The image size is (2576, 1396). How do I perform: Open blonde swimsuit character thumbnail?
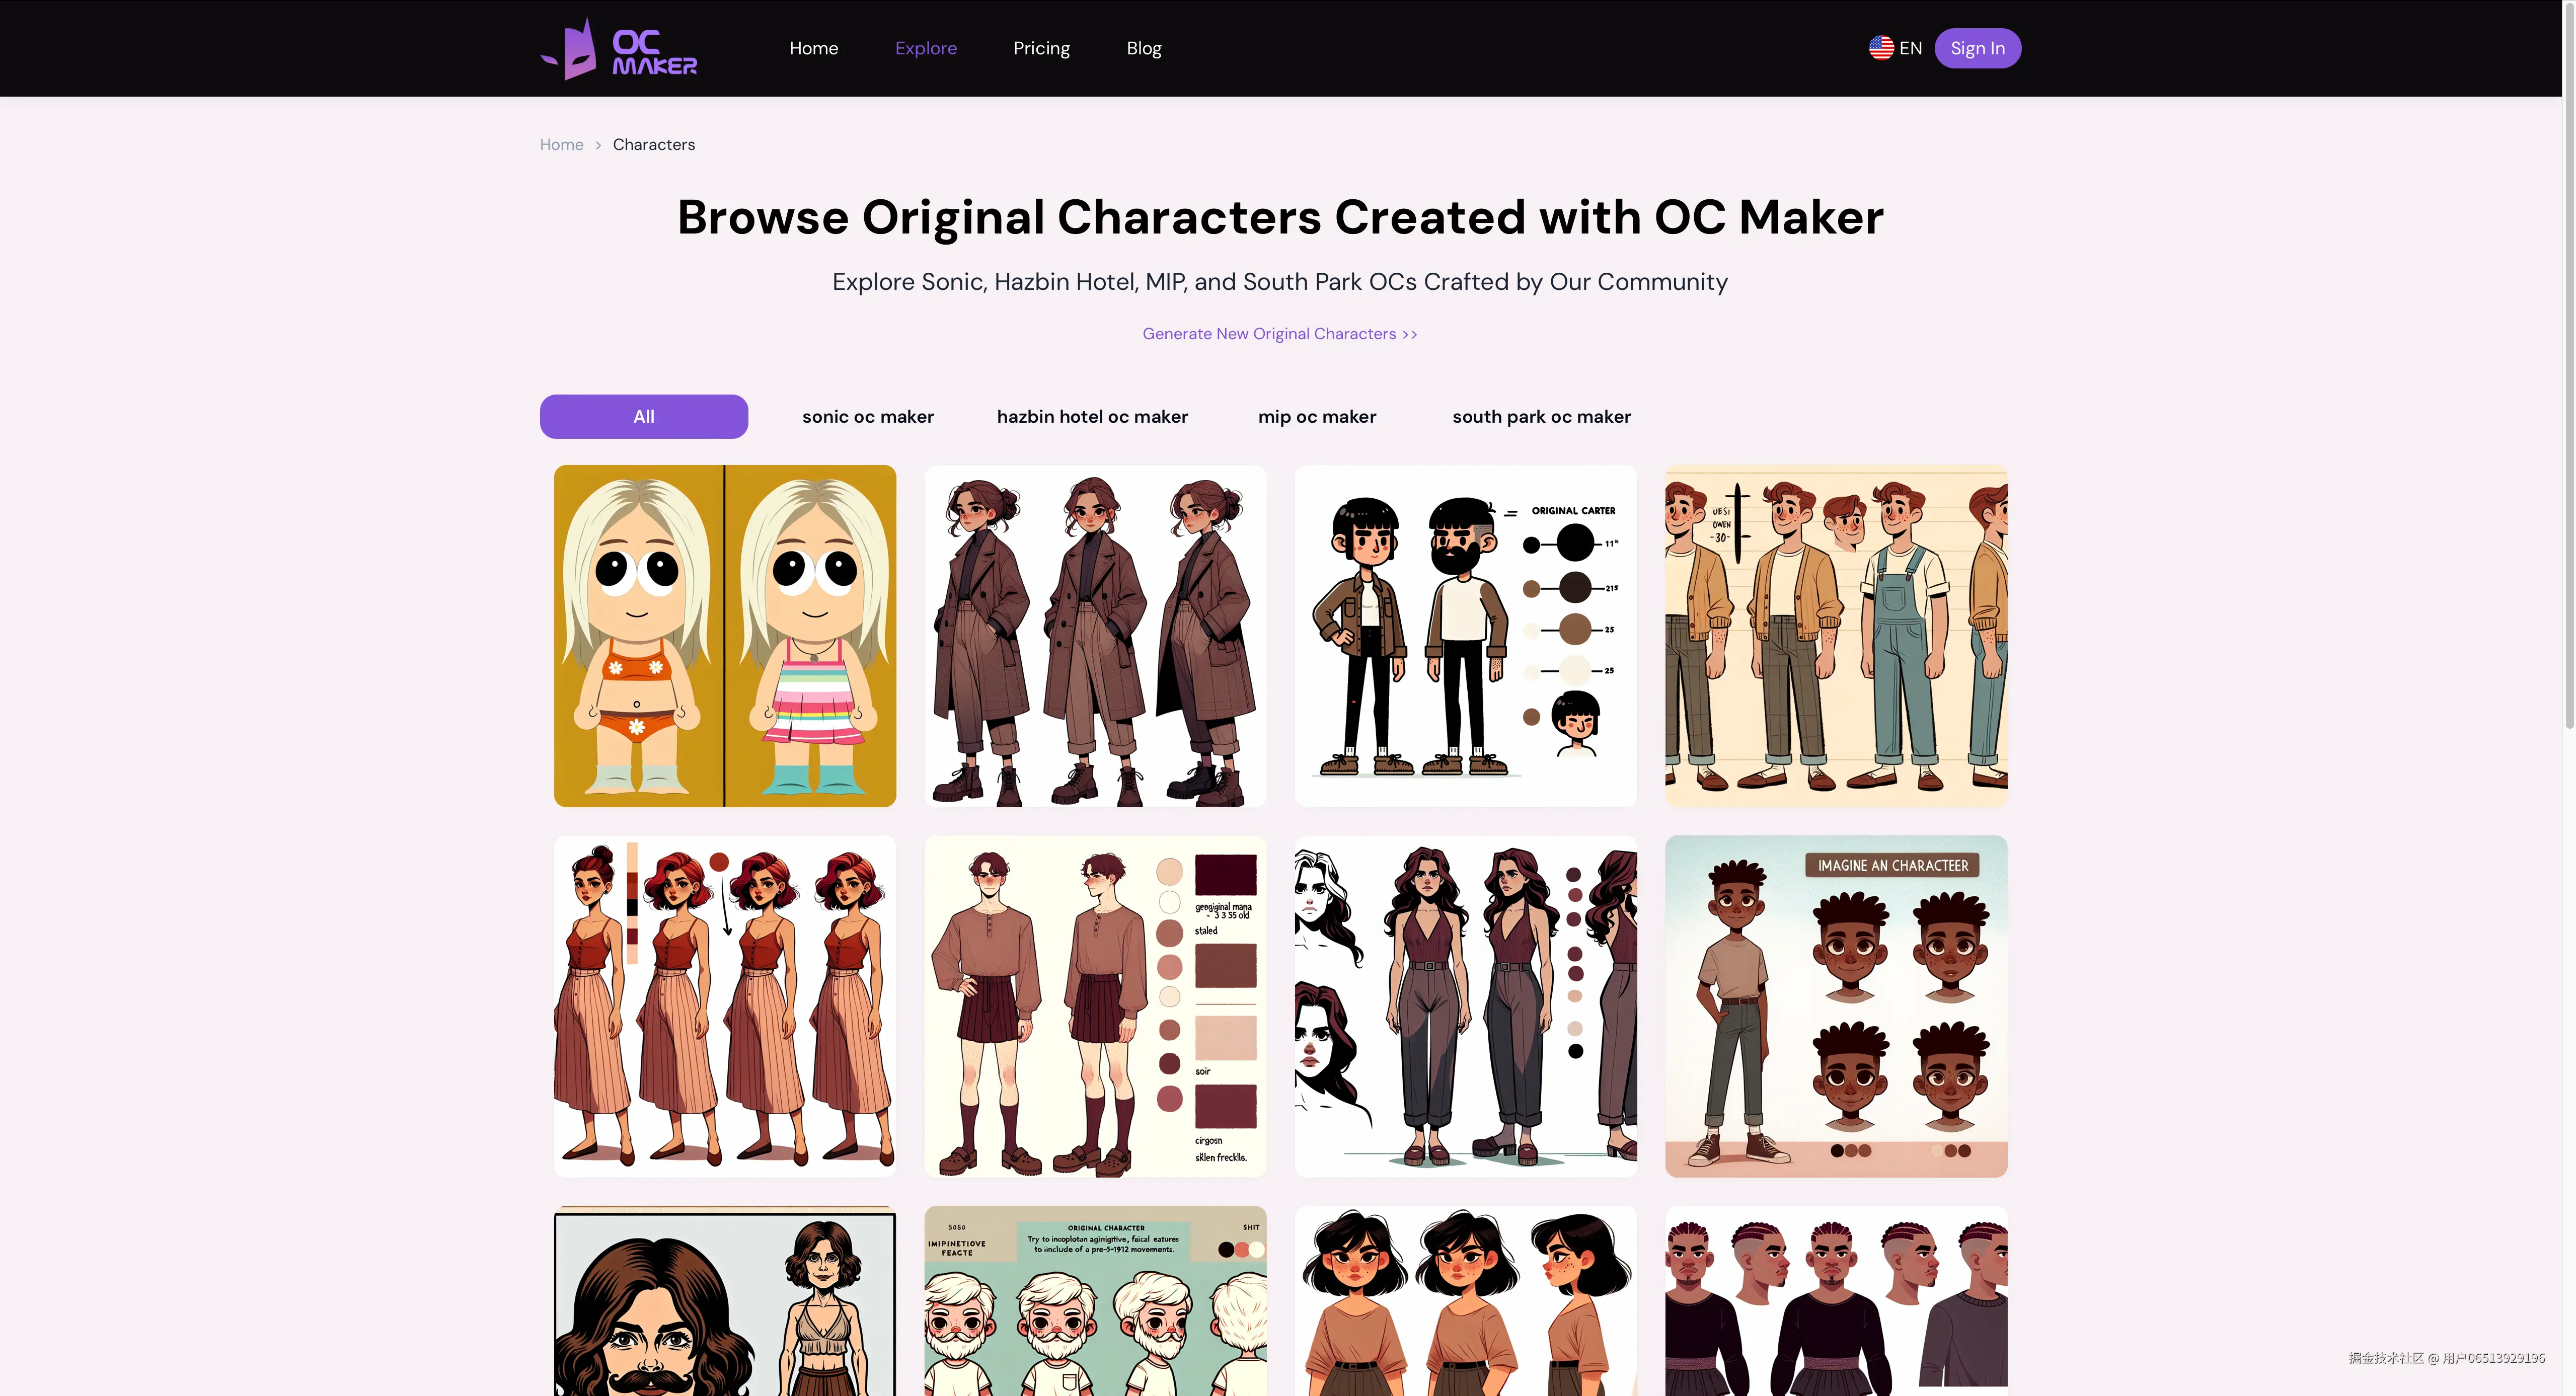coord(724,636)
